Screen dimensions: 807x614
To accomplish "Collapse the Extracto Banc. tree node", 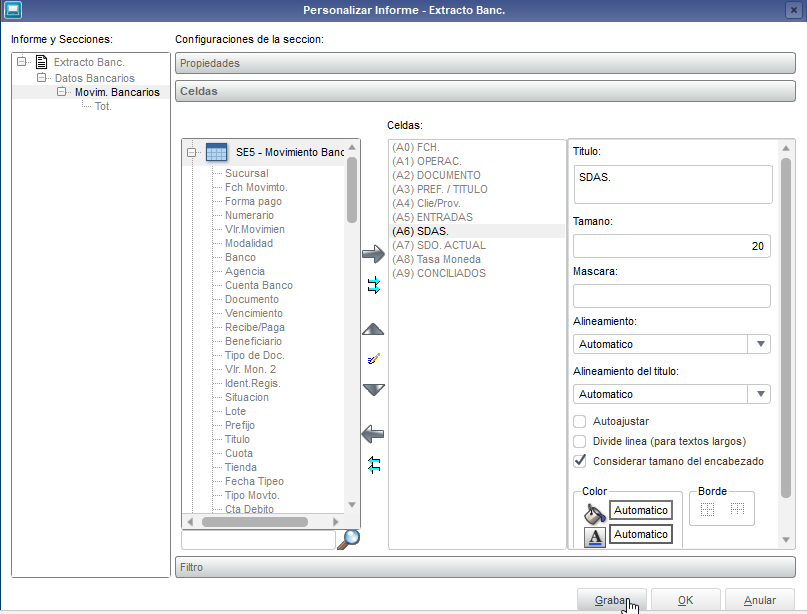I will click(21, 62).
